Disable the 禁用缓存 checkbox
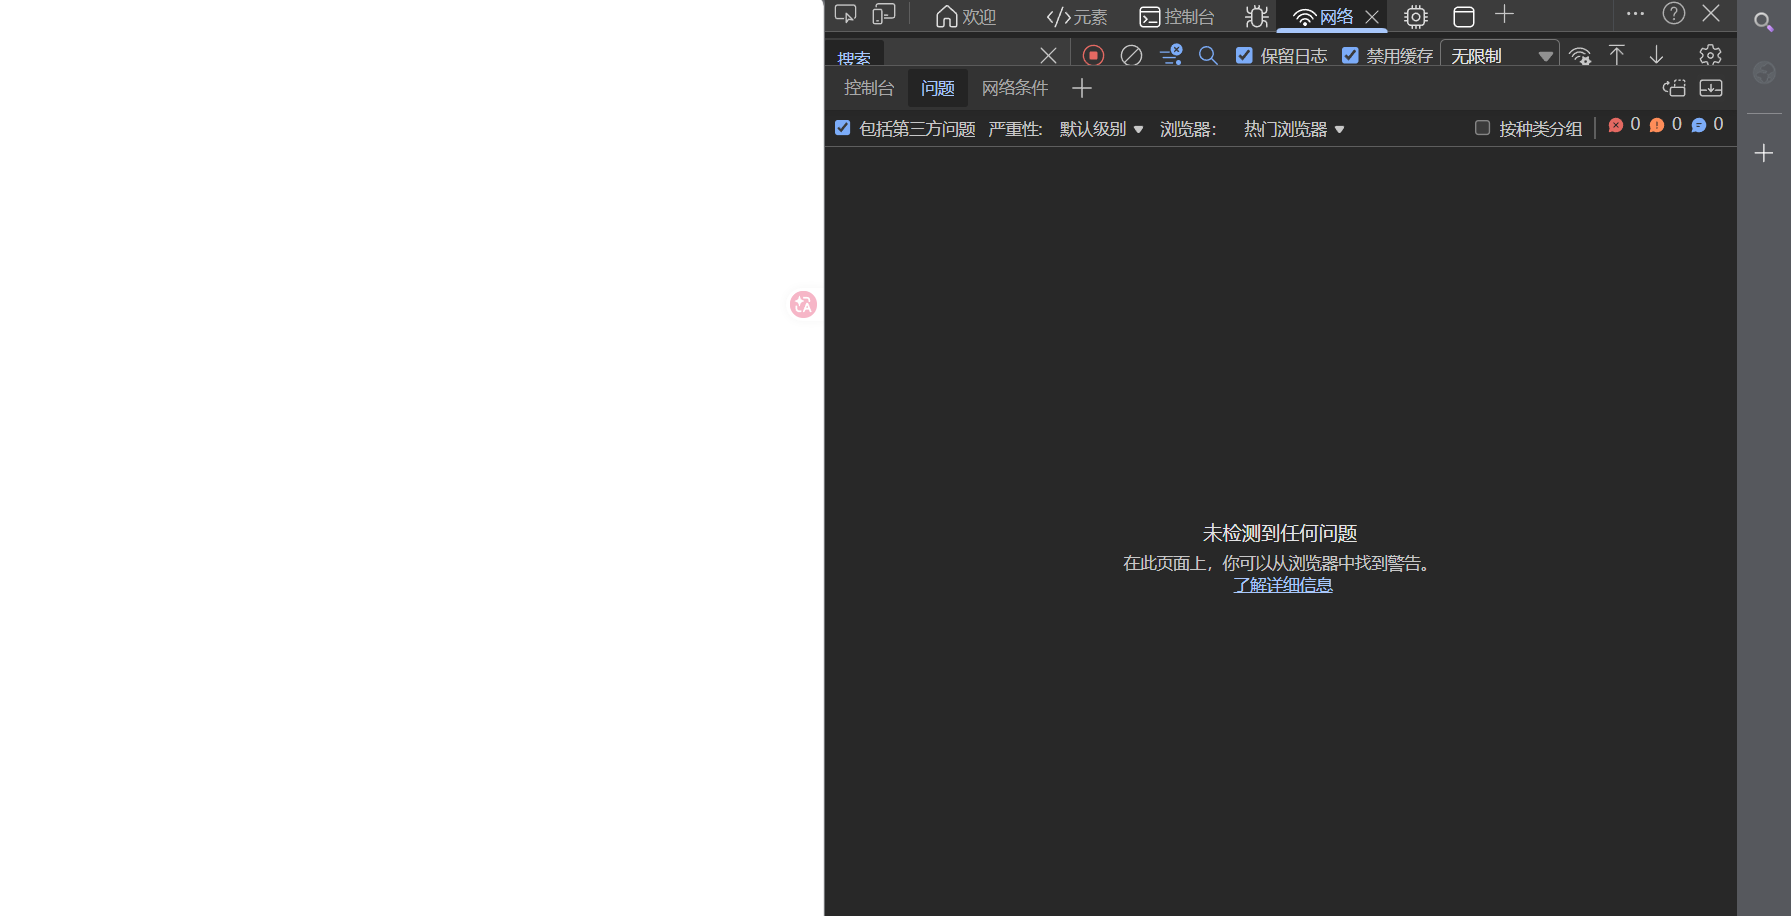 [x=1350, y=56]
